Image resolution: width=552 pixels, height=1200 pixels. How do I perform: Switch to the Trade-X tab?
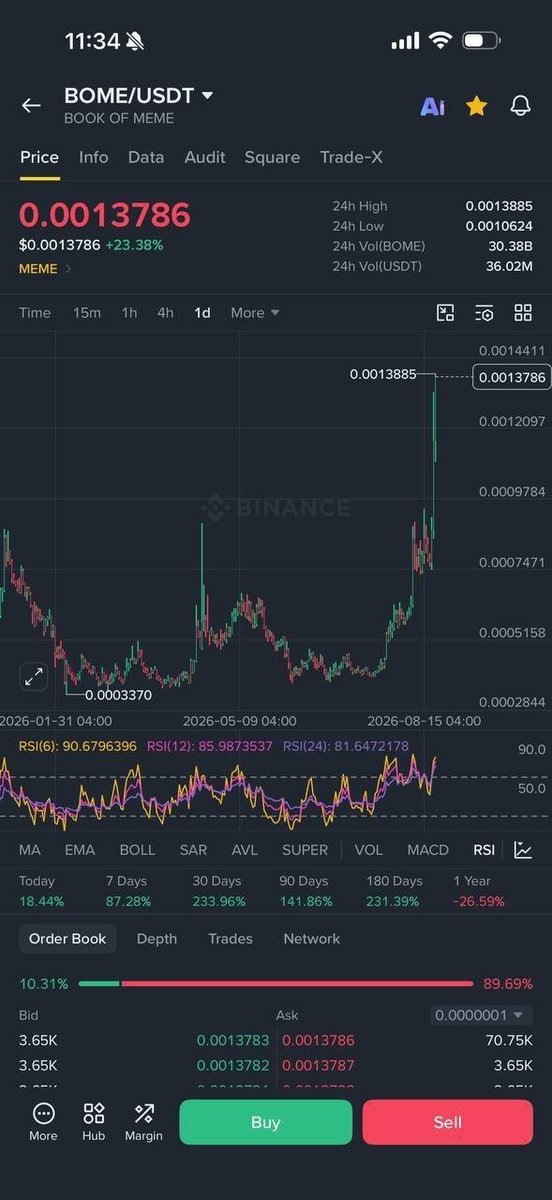(x=351, y=157)
